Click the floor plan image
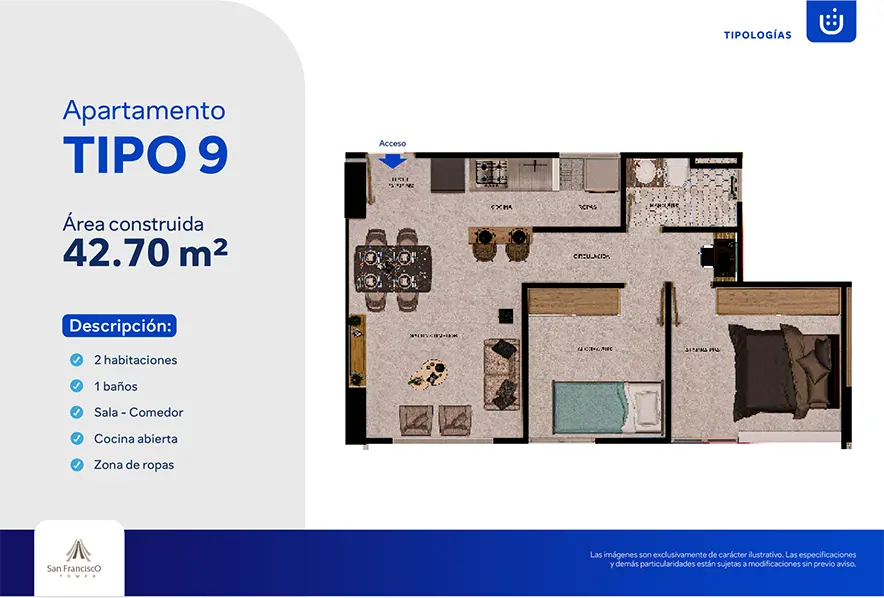 pyautogui.click(x=598, y=300)
